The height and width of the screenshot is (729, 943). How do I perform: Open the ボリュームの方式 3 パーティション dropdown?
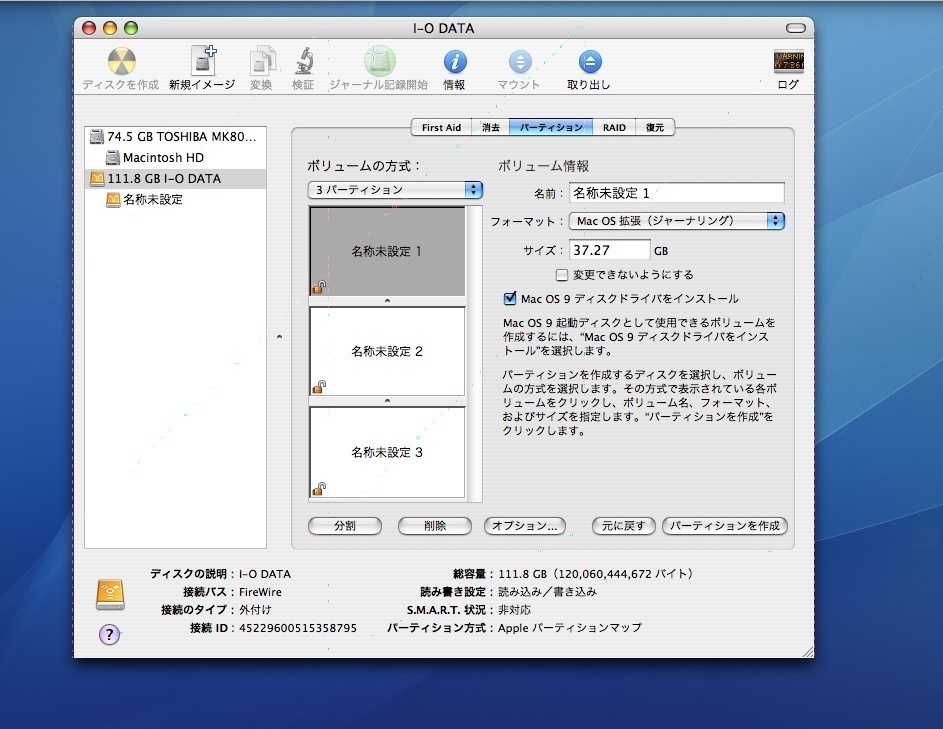395,190
